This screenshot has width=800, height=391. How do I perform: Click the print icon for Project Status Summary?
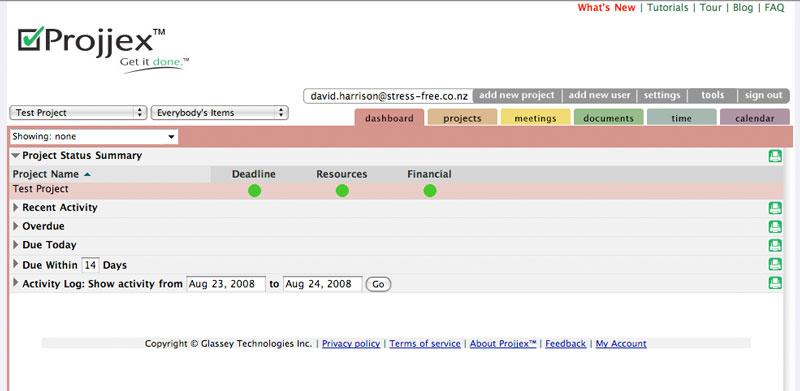click(775, 156)
